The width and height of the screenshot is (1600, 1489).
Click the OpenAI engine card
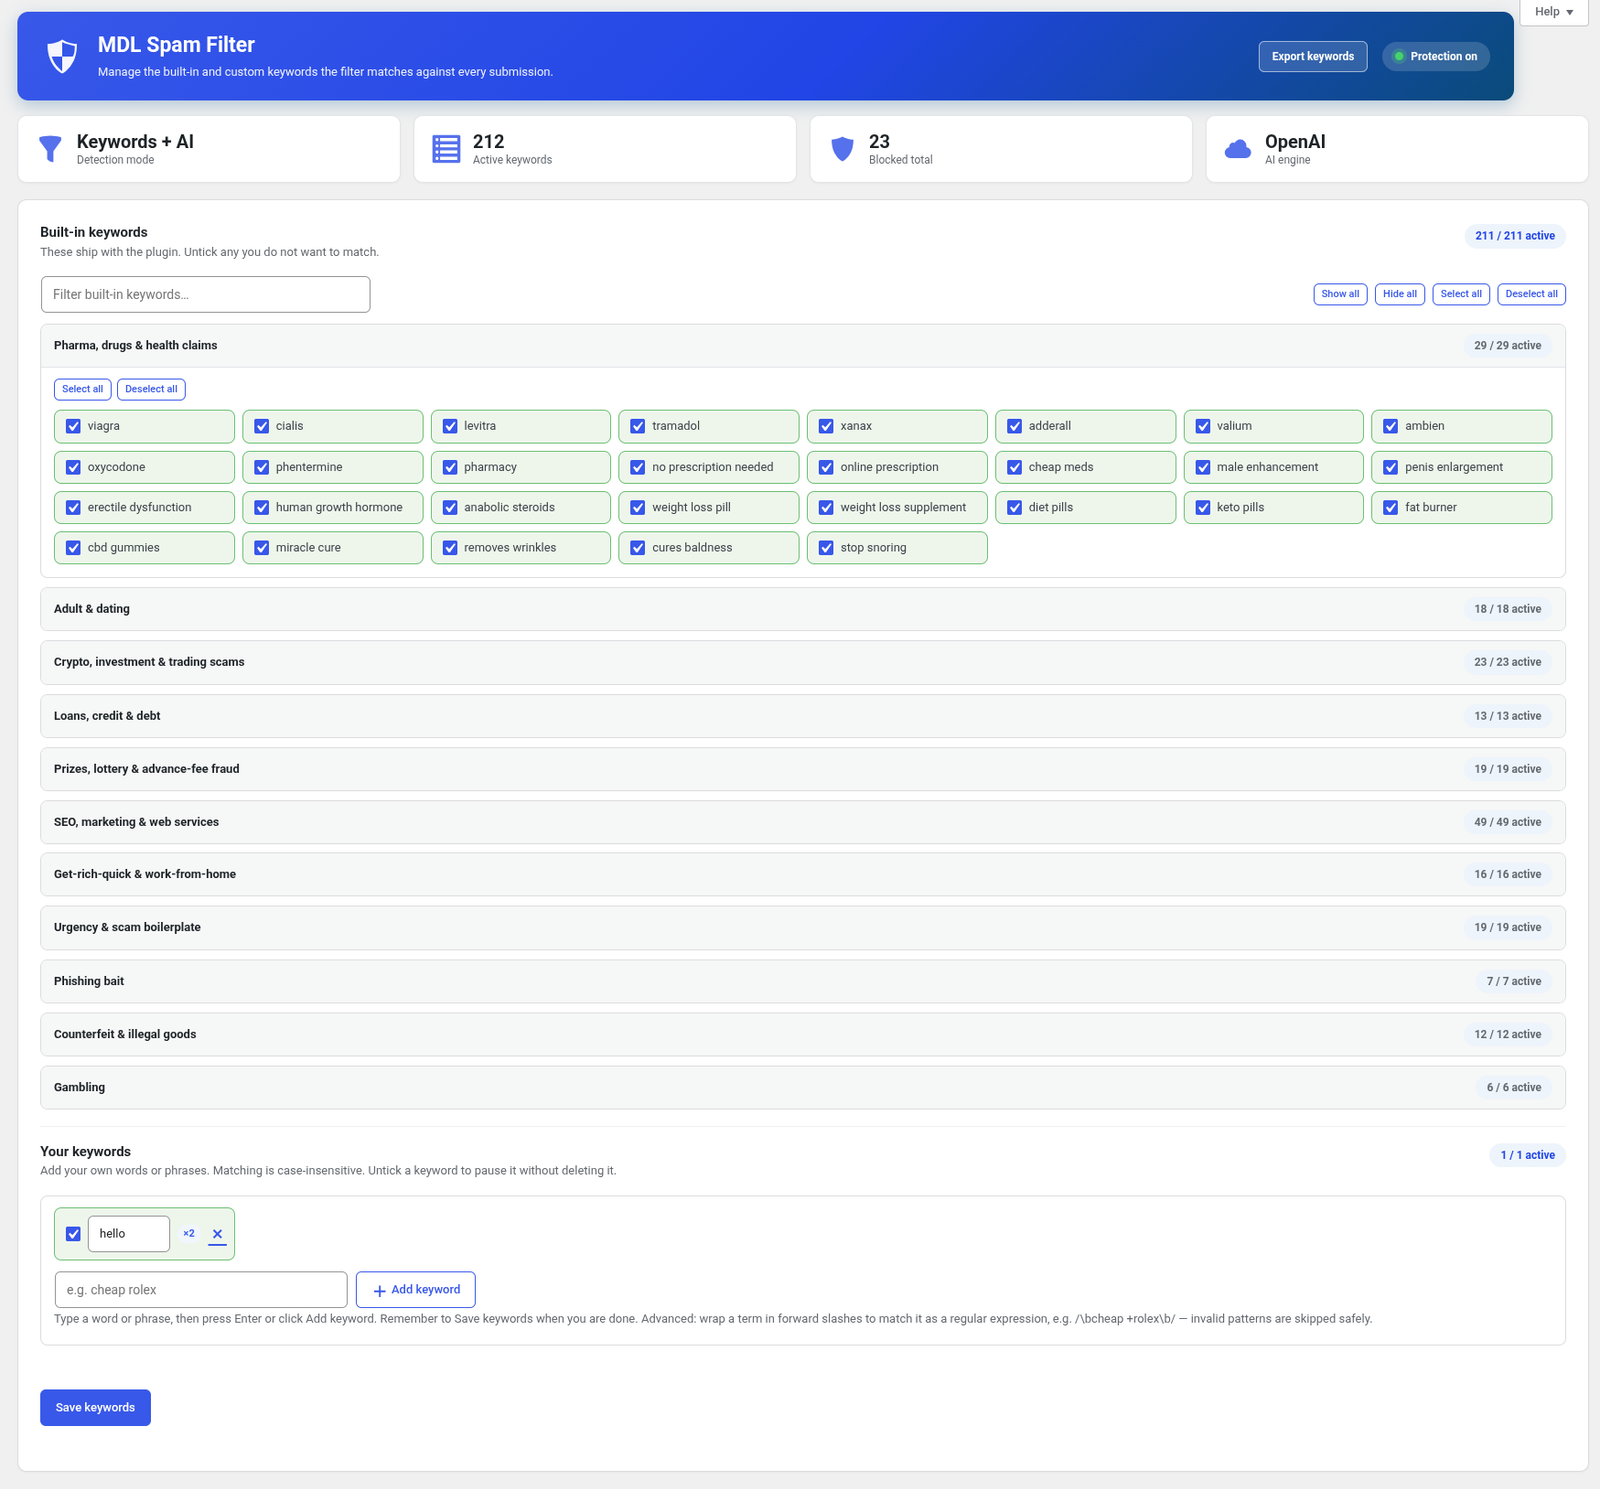(x=1397, y=149)
